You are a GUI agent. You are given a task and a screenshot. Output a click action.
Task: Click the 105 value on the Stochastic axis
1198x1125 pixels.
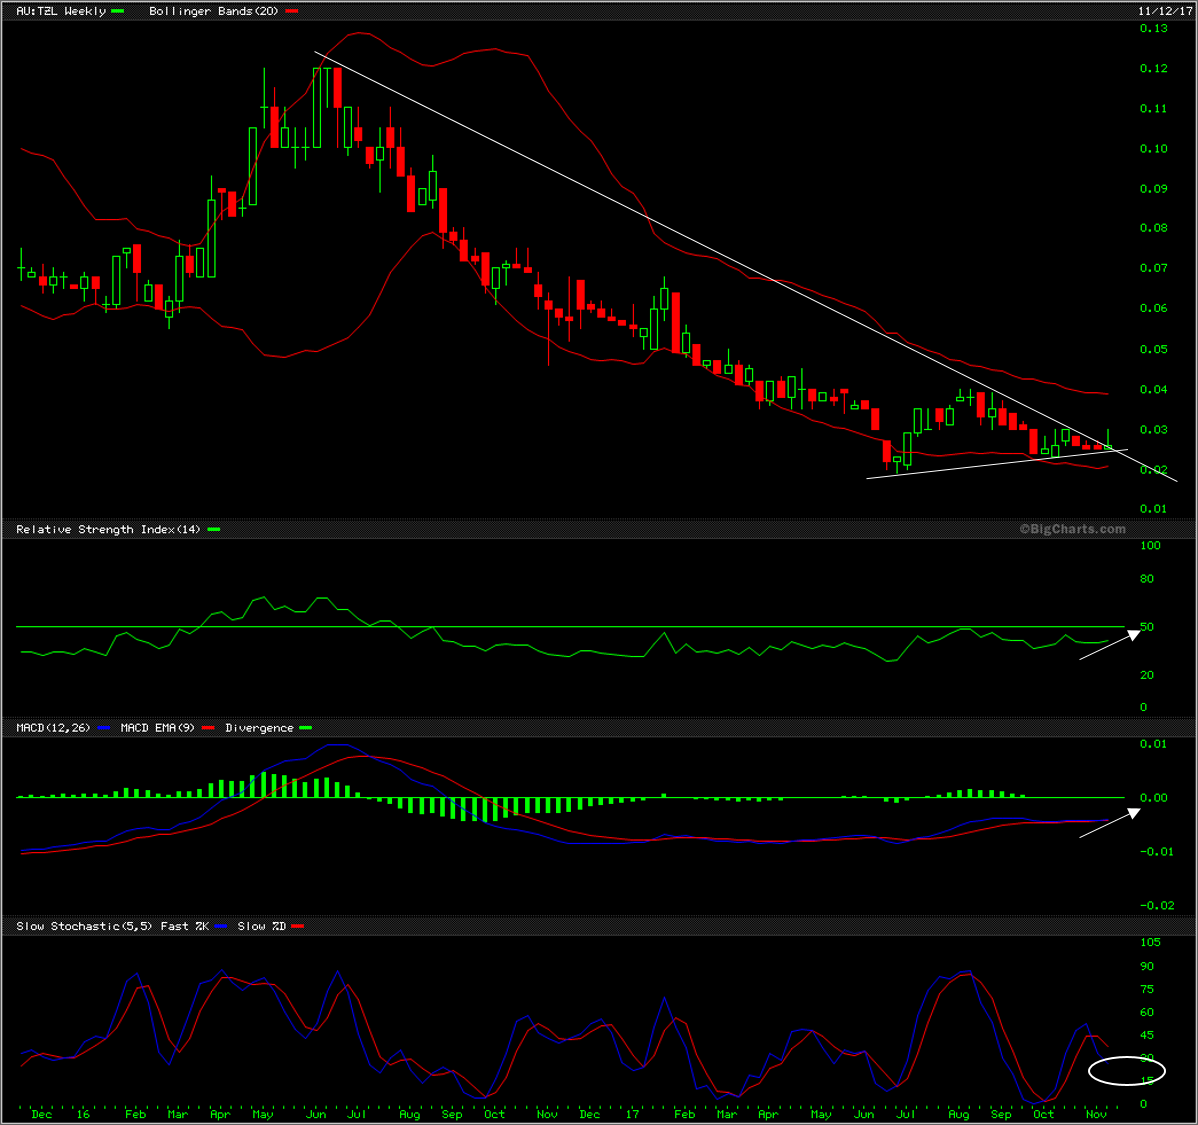pyautogui.click(x=1150, y=942)
